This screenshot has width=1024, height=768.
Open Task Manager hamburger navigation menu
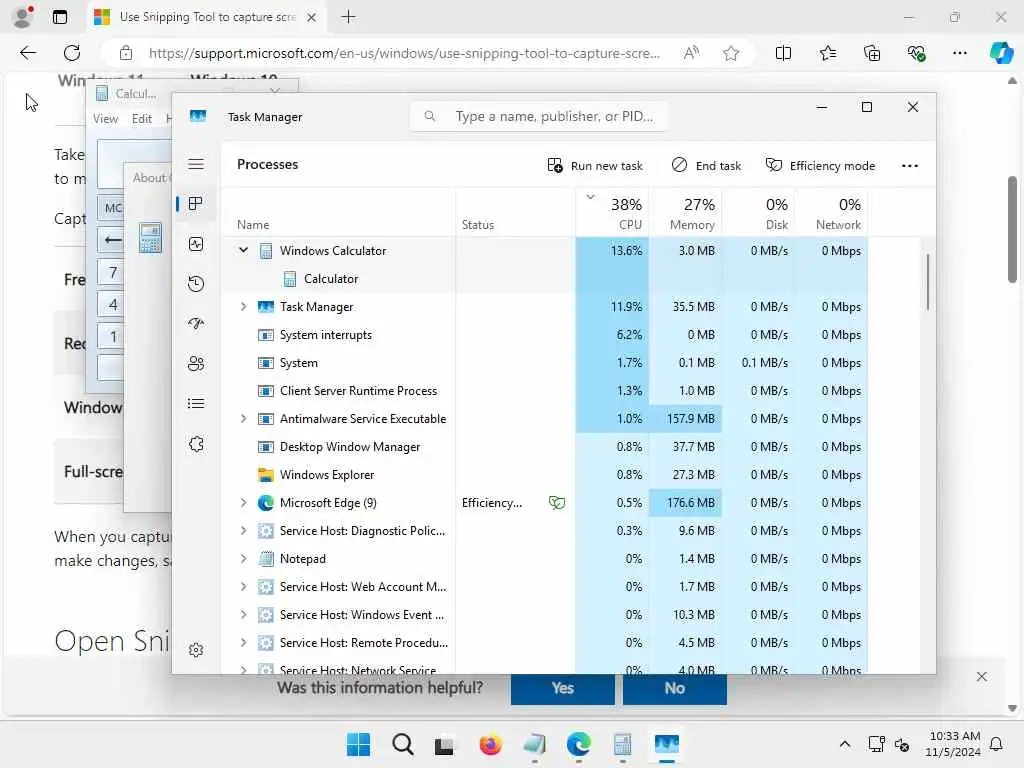click(x=196, y=164)
